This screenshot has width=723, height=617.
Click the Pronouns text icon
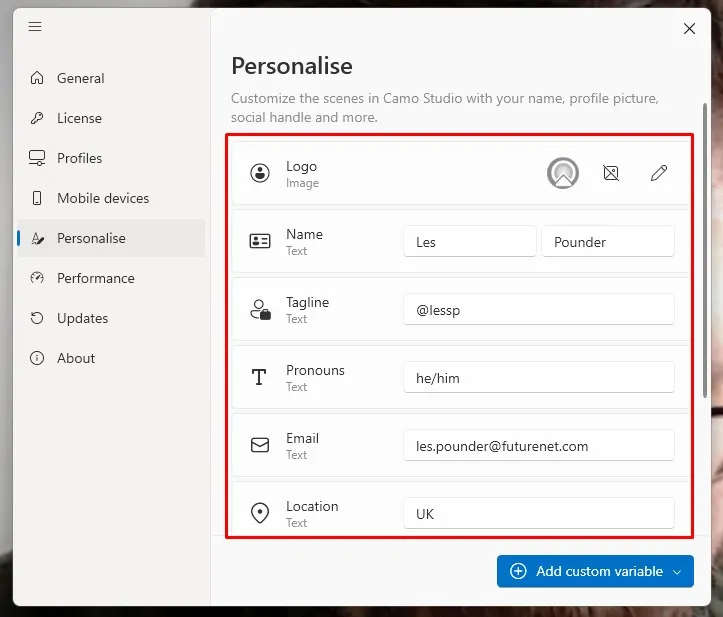pos(260,377)
